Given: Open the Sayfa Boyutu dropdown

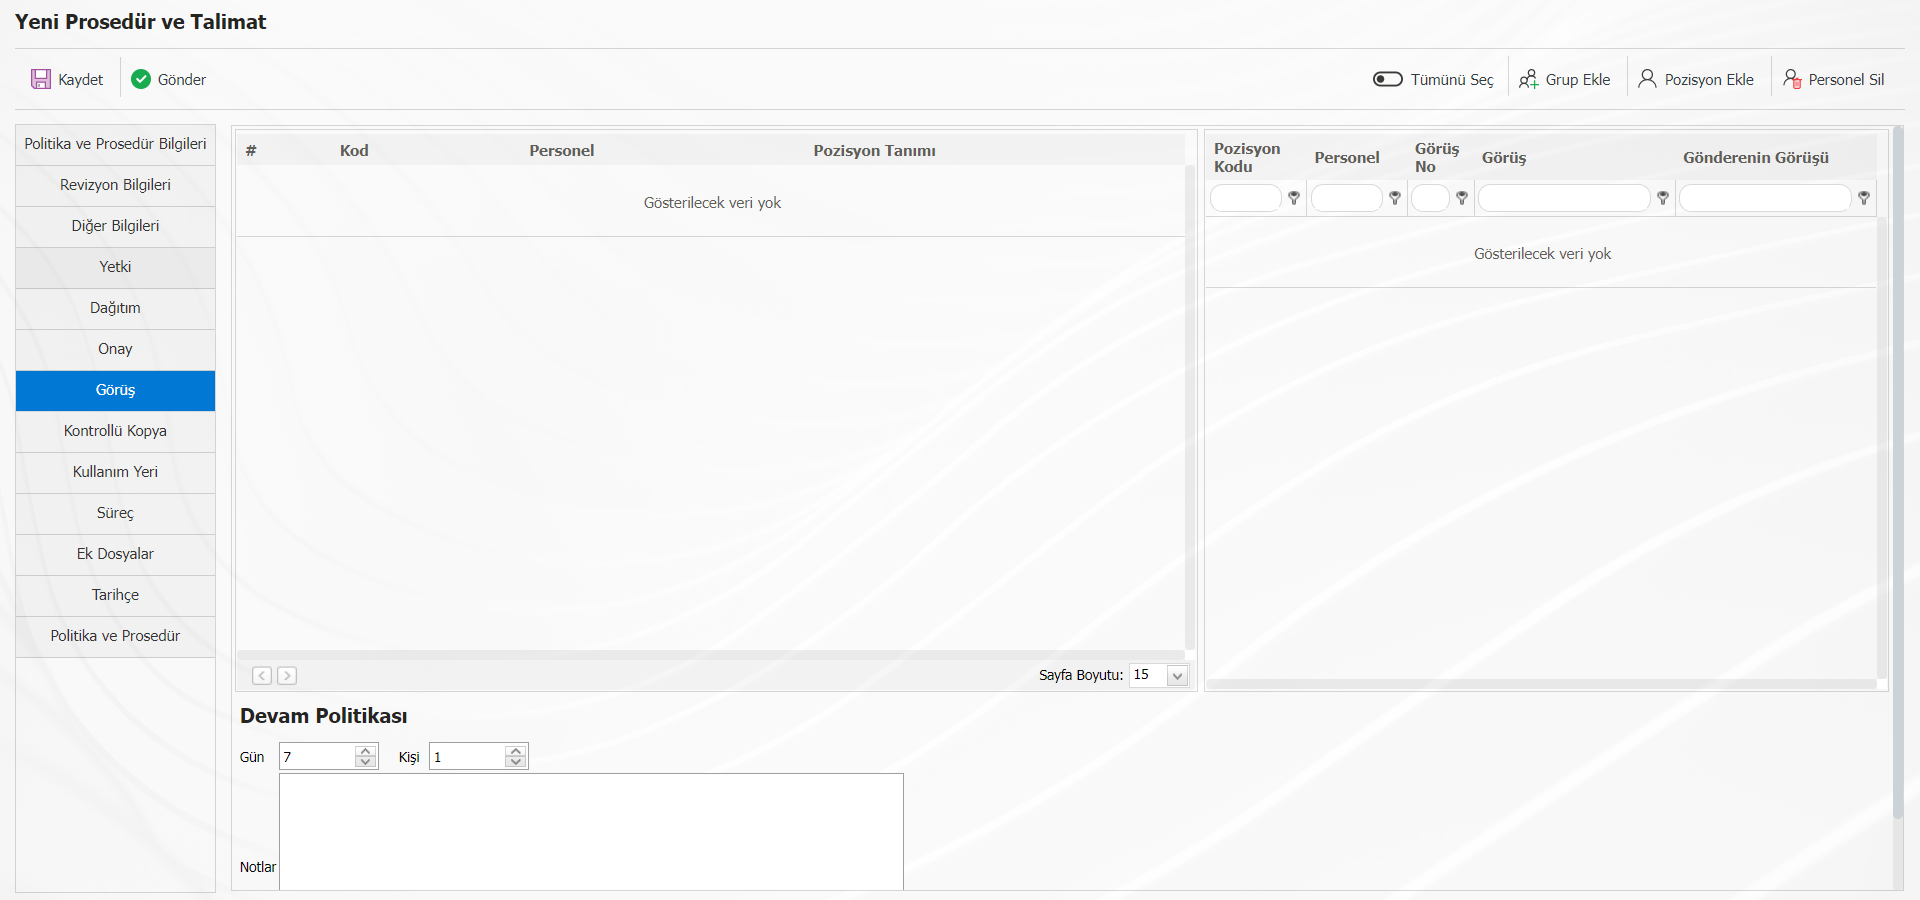Looking at the screenshot, I should tap(1177, 676).
